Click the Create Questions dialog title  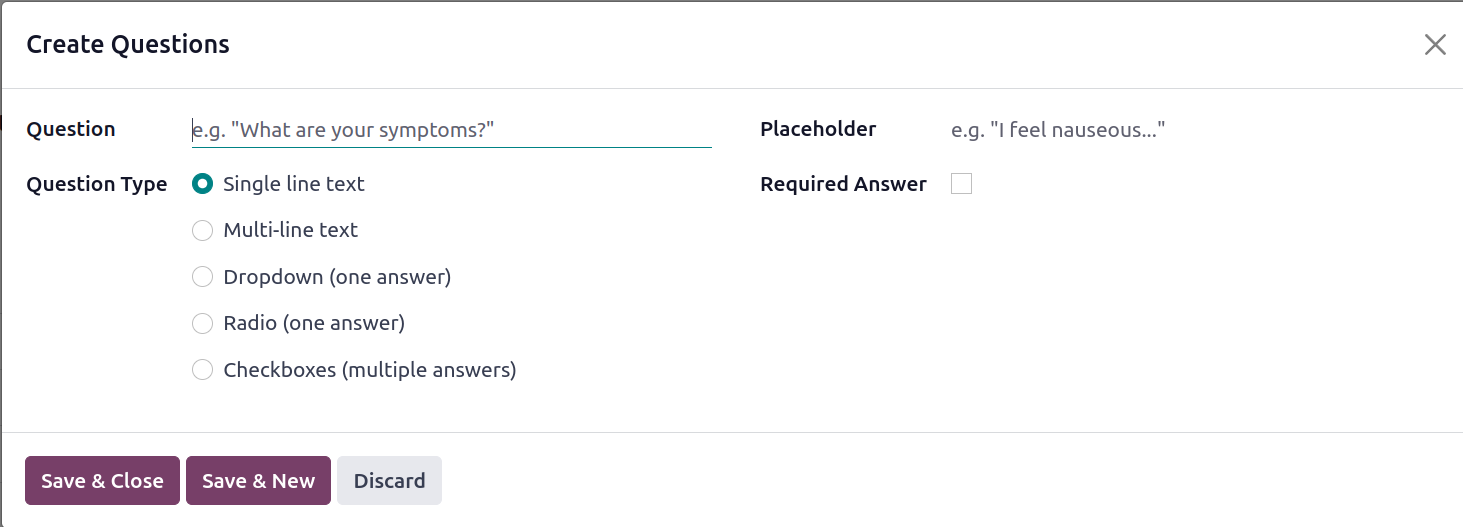point(128,44)
